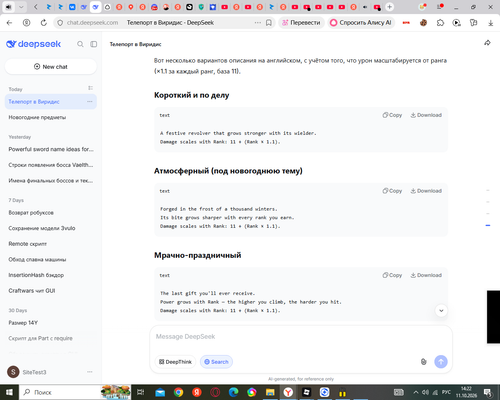Share conversation using top-right arrow icon
500x400 pixels.
[x=487, y=43]
